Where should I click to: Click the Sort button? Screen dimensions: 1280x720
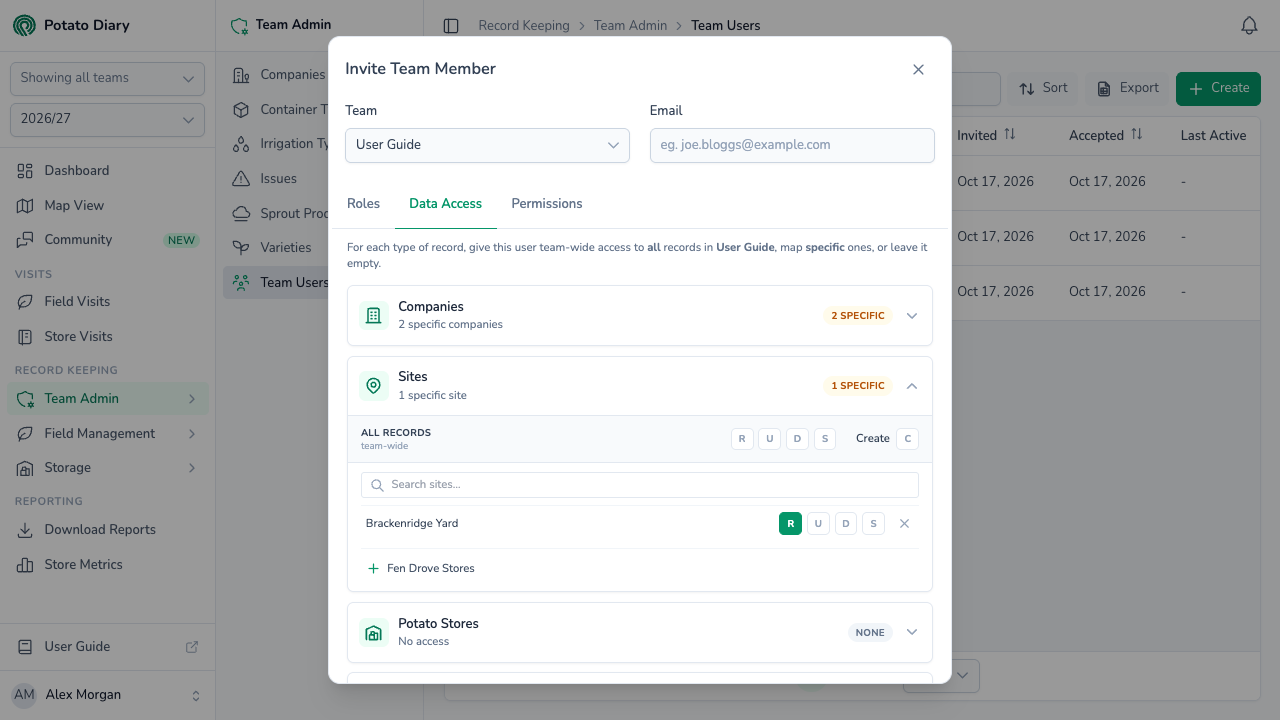pos(1043,88)
